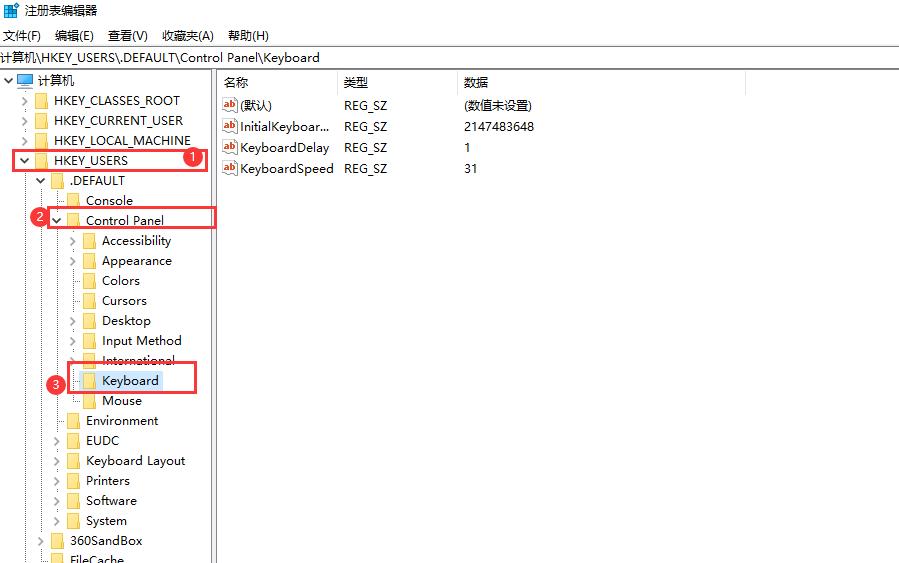The image size is (899, 563).
Task: Expand the Appearance key chevron
Action: coord(72,261)
